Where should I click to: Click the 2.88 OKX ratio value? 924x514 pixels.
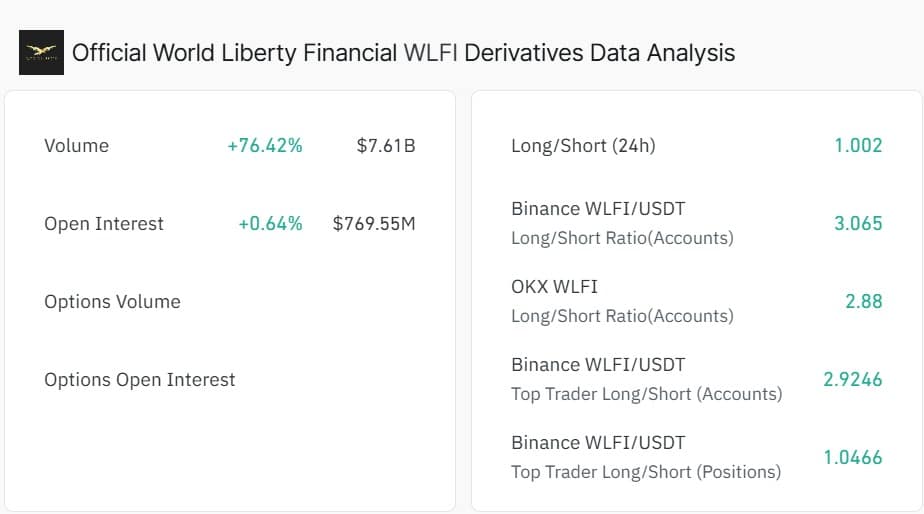pyautogui.click(x=864, y=302)
